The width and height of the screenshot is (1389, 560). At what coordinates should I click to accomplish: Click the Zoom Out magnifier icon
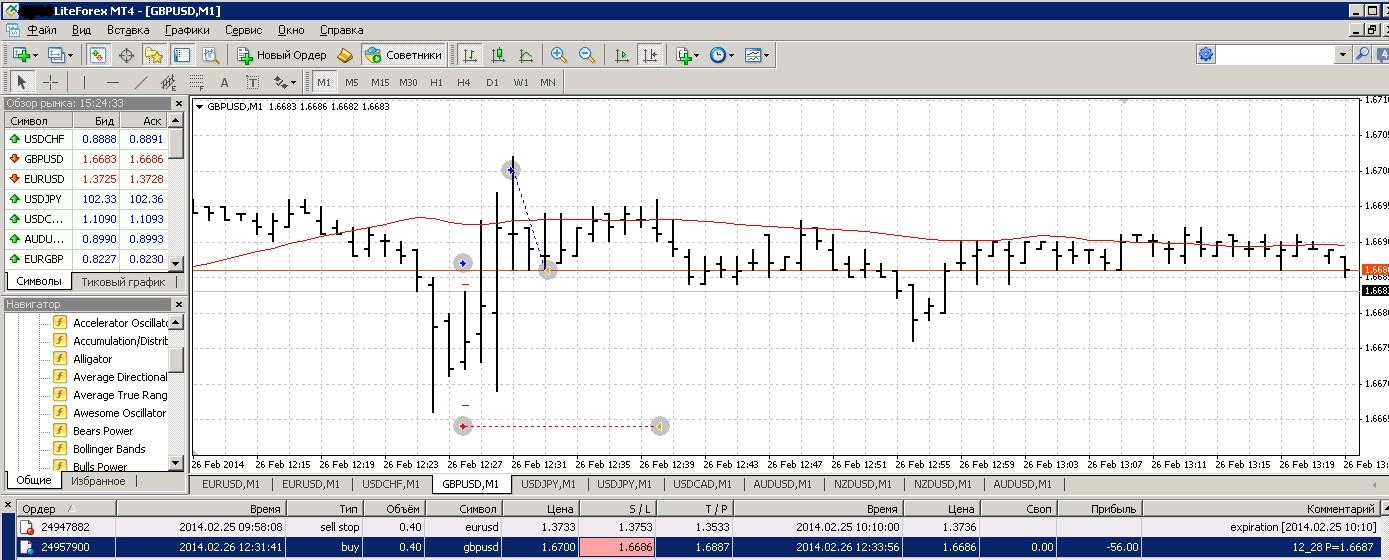pos(587,56)
